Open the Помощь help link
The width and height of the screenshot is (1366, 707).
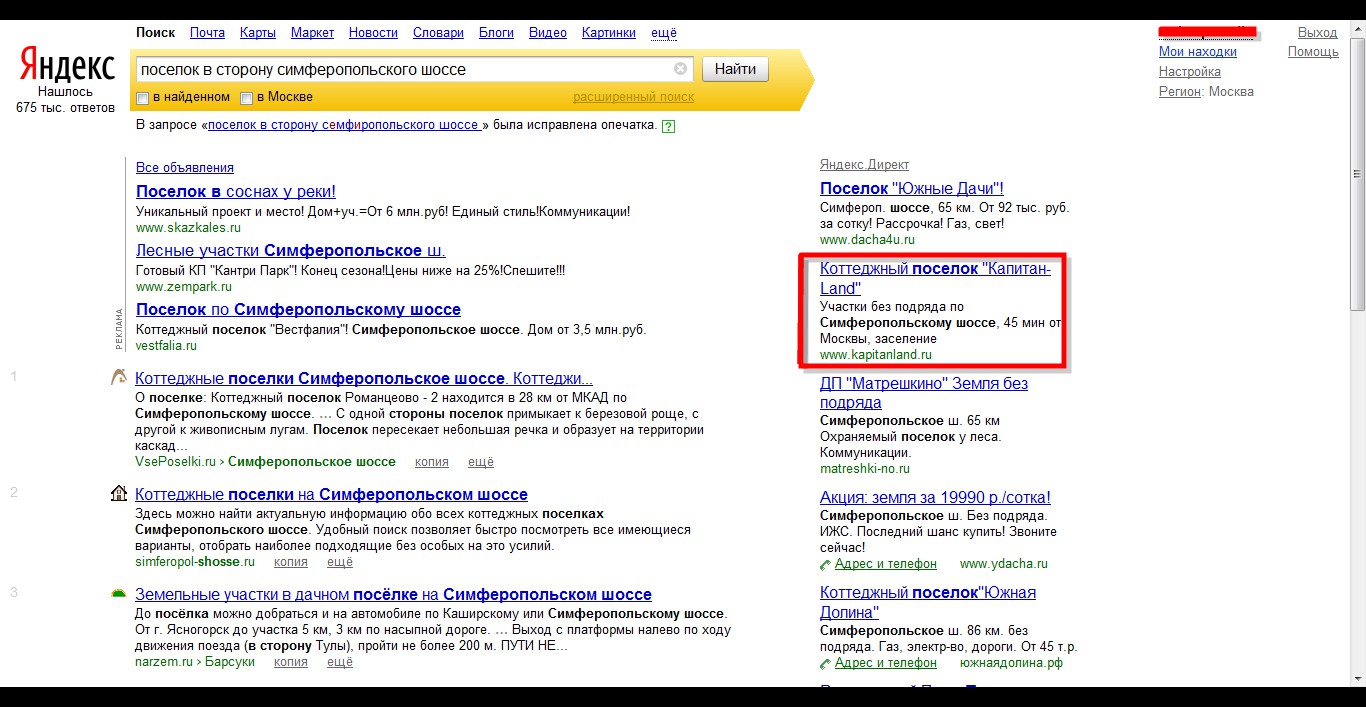click(x=1313, y=52)
